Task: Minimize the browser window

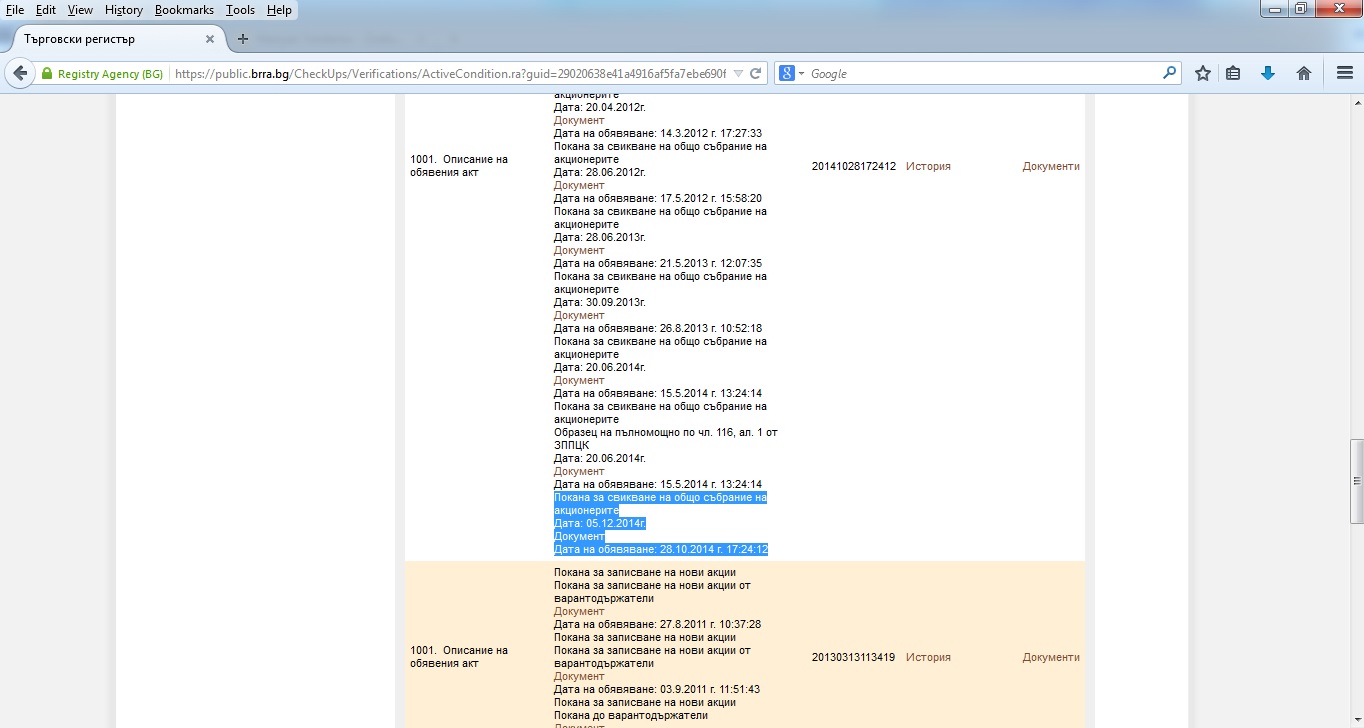Action: pyautogui.click(x=1274, y=9)
